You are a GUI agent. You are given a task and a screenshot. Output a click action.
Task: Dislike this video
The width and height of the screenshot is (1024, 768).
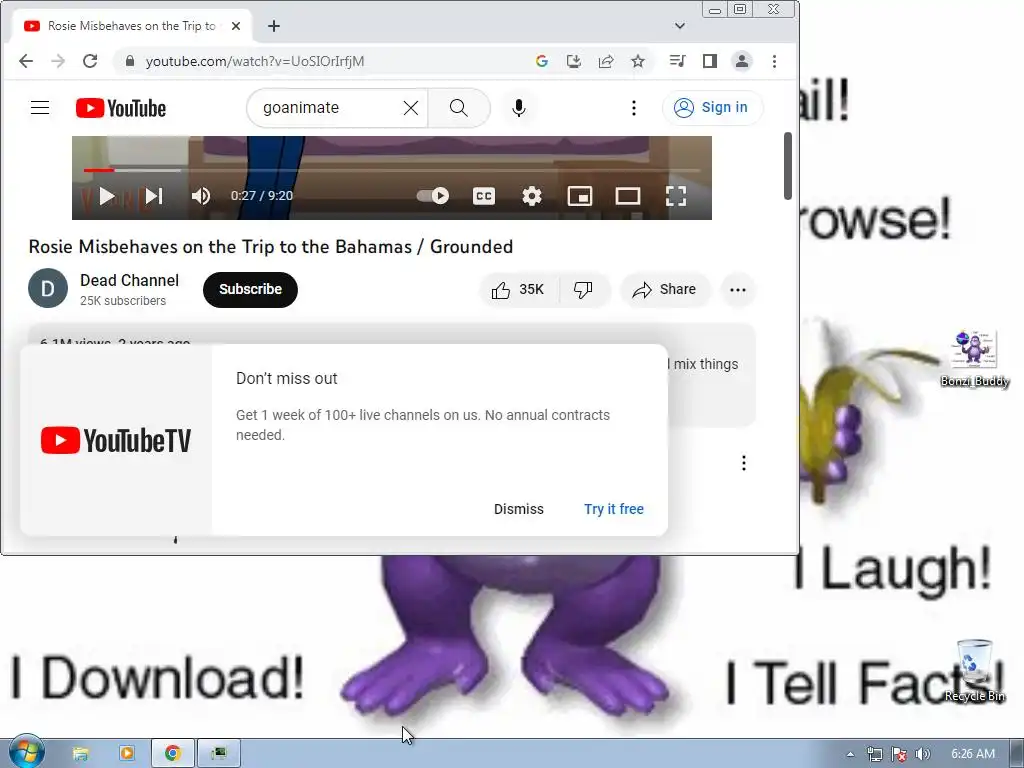[x=583, y=290]
